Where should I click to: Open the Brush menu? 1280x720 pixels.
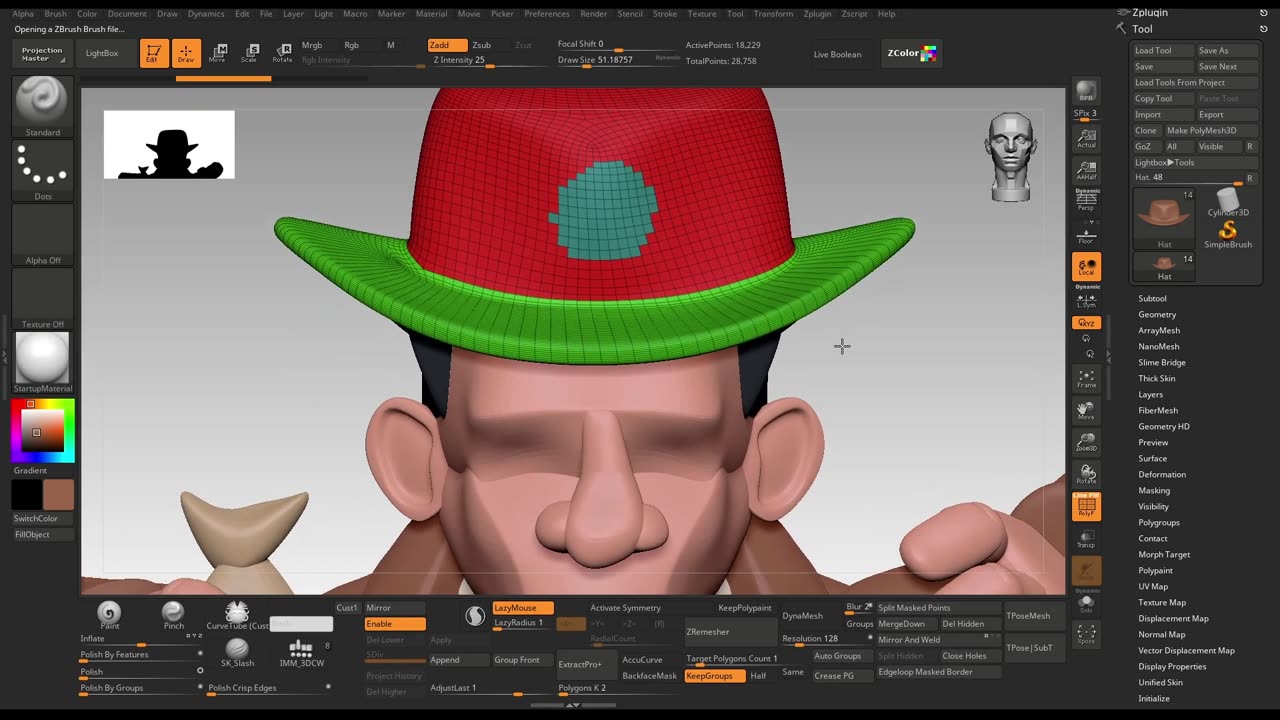pyautogui.click(x=55, y=14)
